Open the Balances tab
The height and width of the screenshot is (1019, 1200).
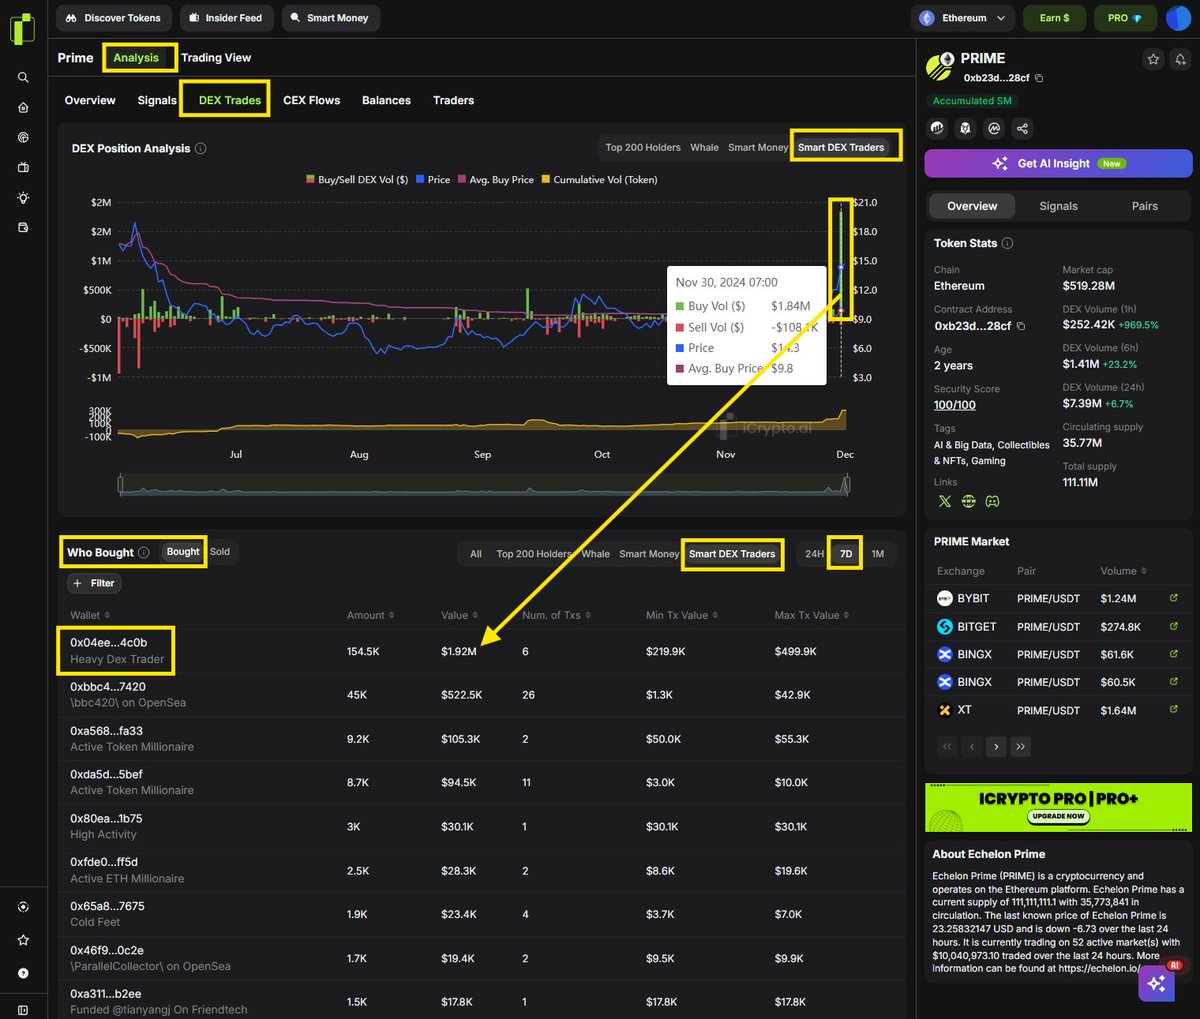point(386,100)
